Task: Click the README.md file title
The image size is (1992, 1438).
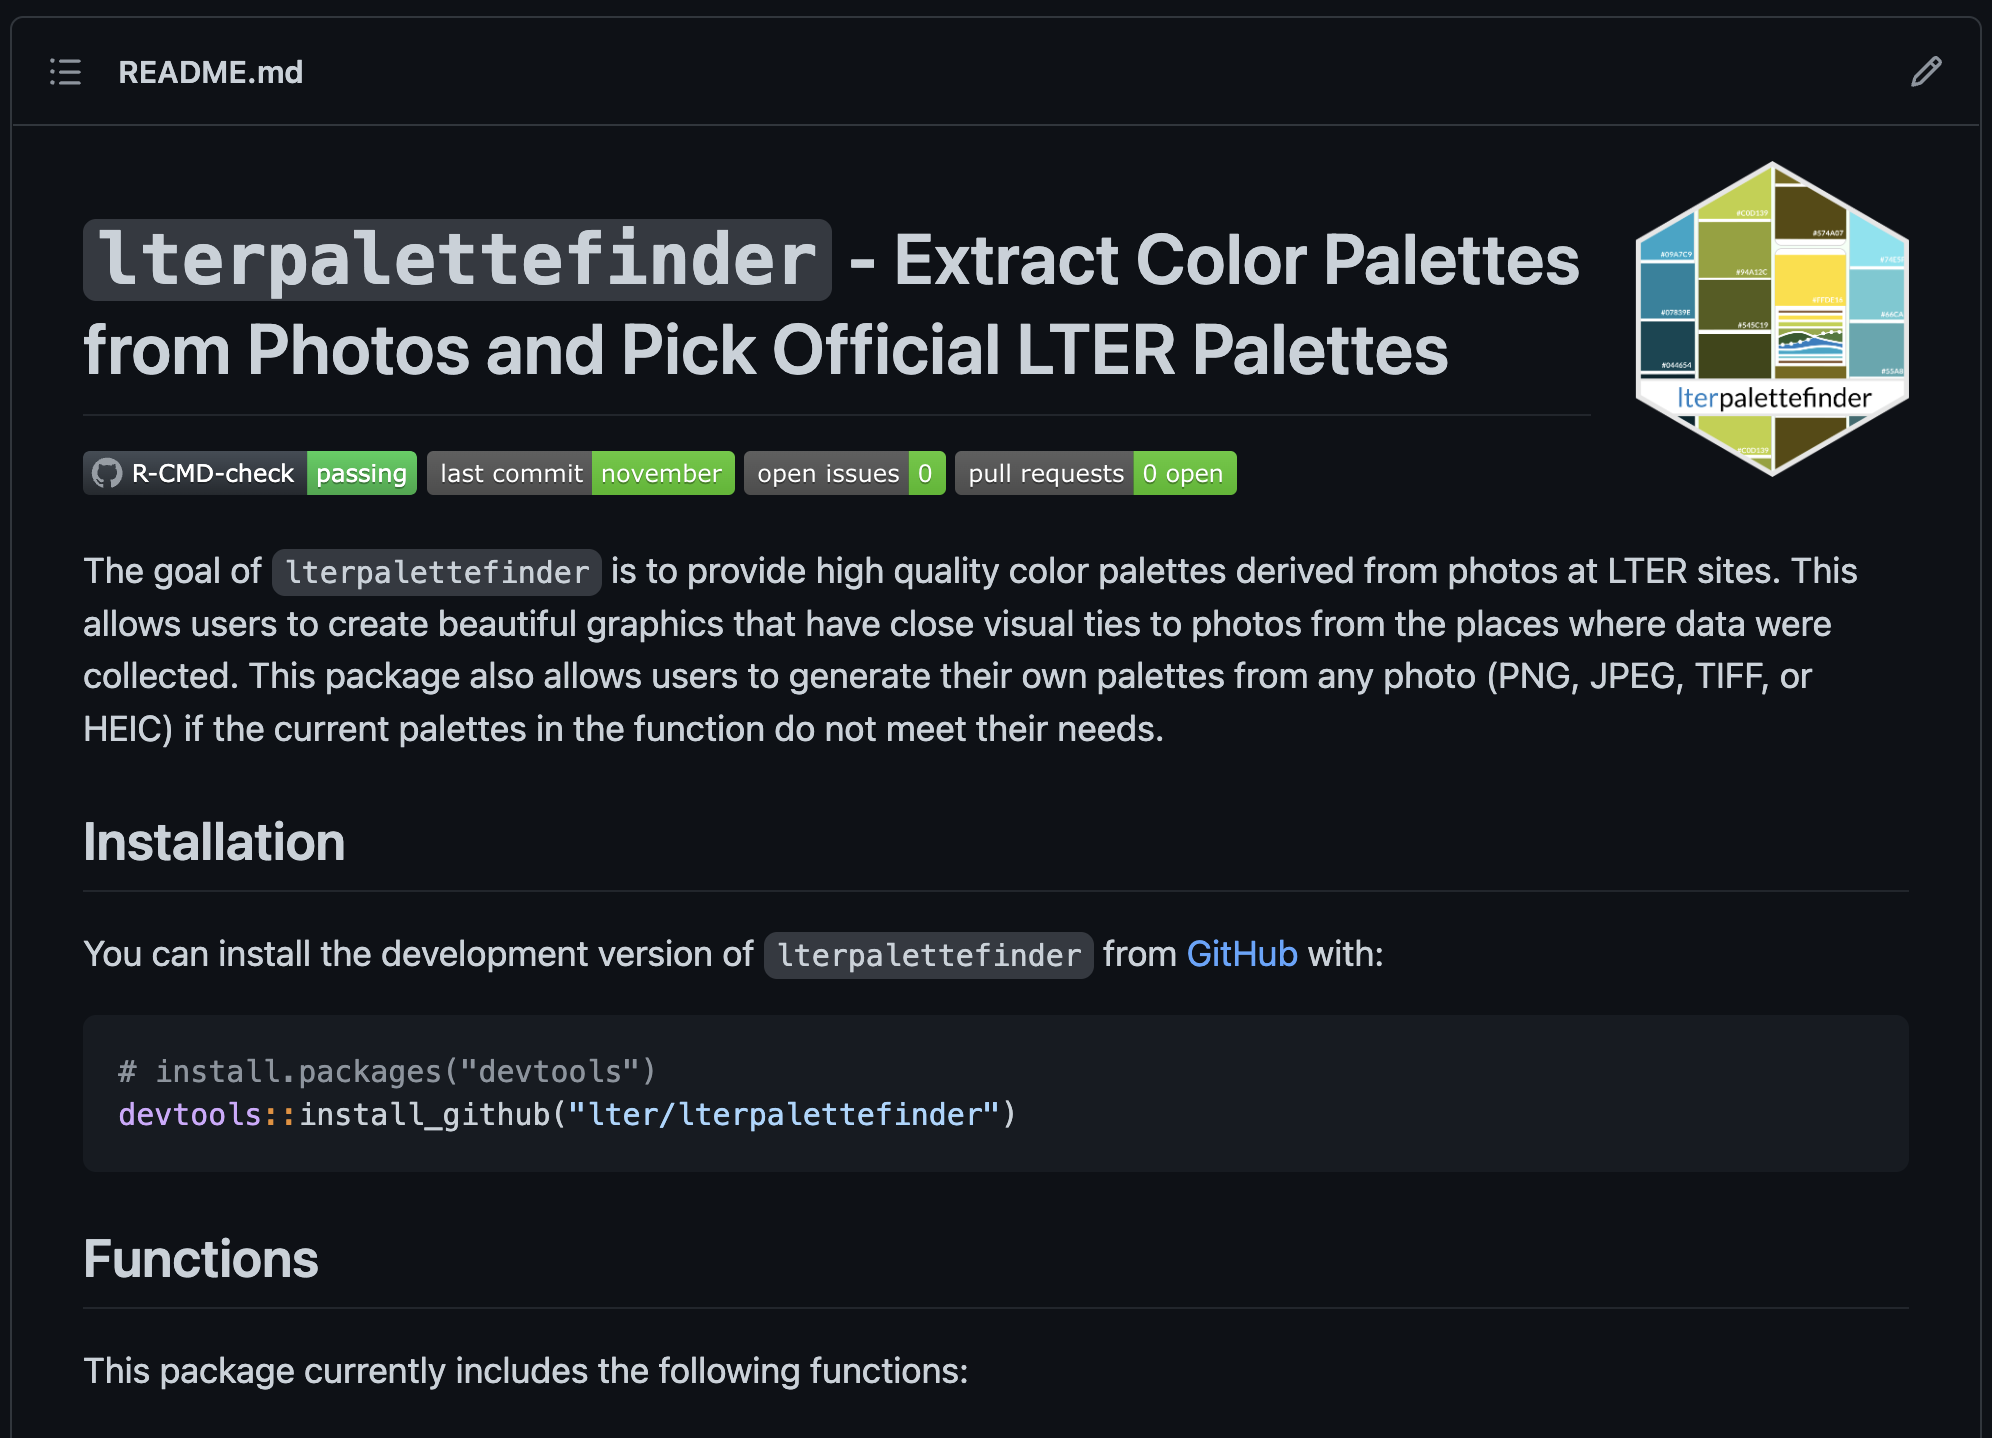Action: click(x=211, y=72)
